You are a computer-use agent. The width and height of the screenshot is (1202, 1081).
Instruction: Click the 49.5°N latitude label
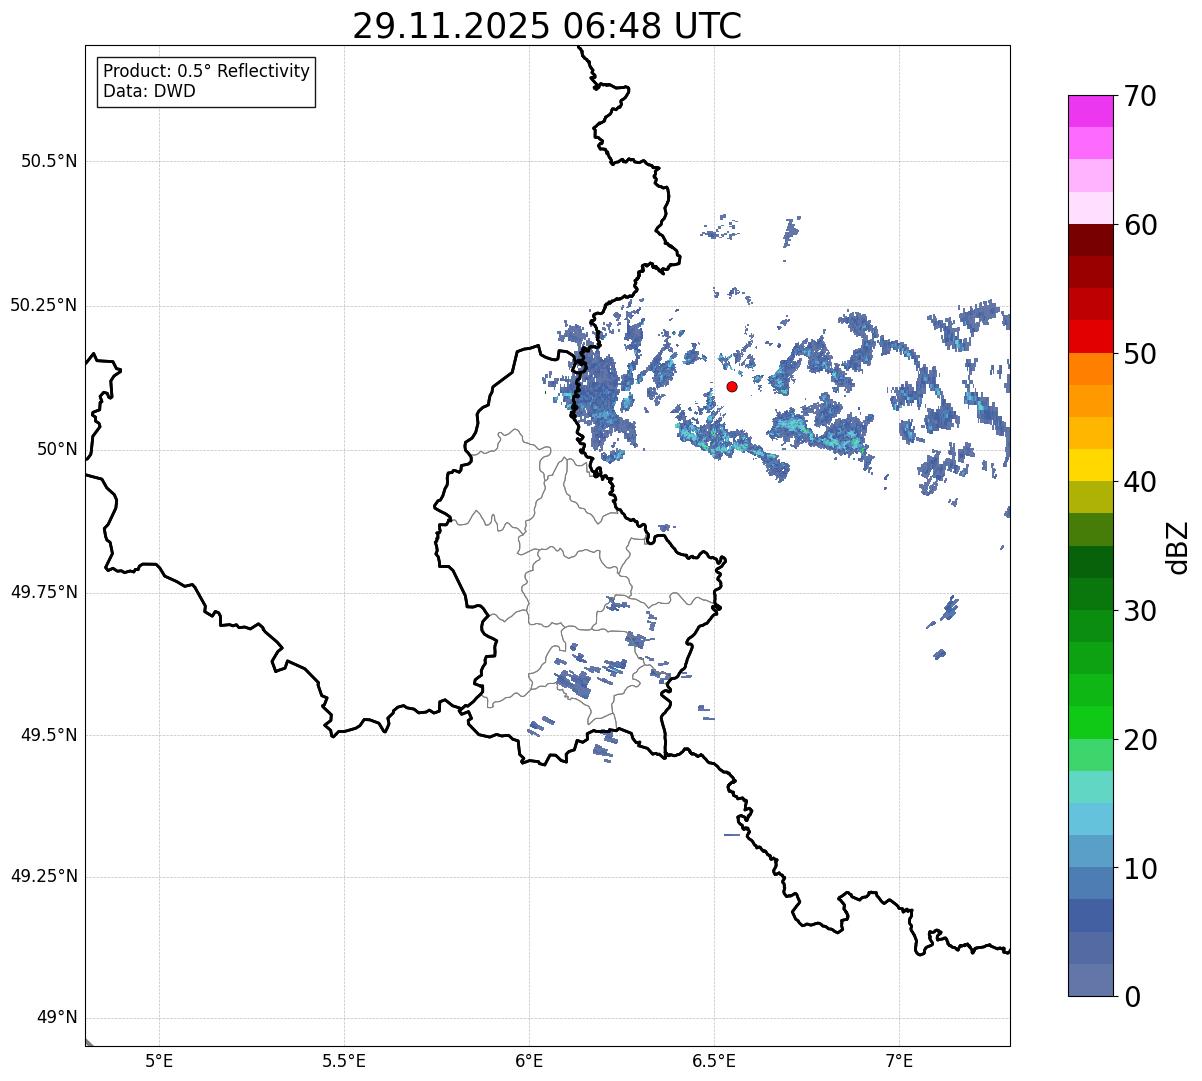(x=49, y=735)
